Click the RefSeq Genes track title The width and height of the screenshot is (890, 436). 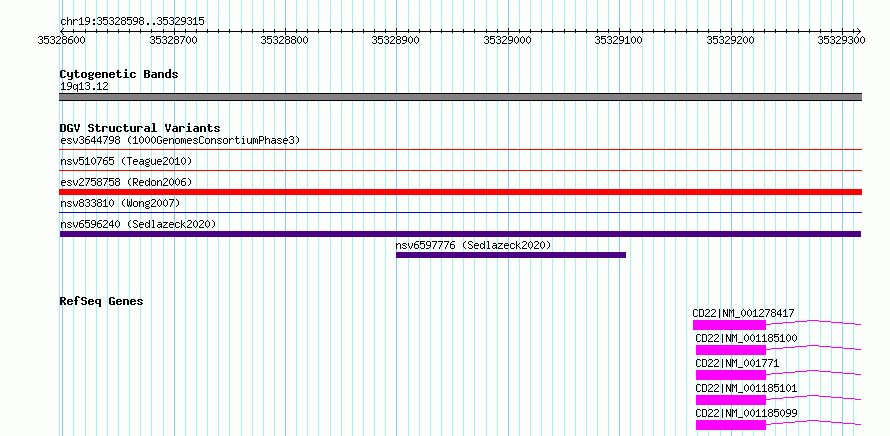point(101,301)
